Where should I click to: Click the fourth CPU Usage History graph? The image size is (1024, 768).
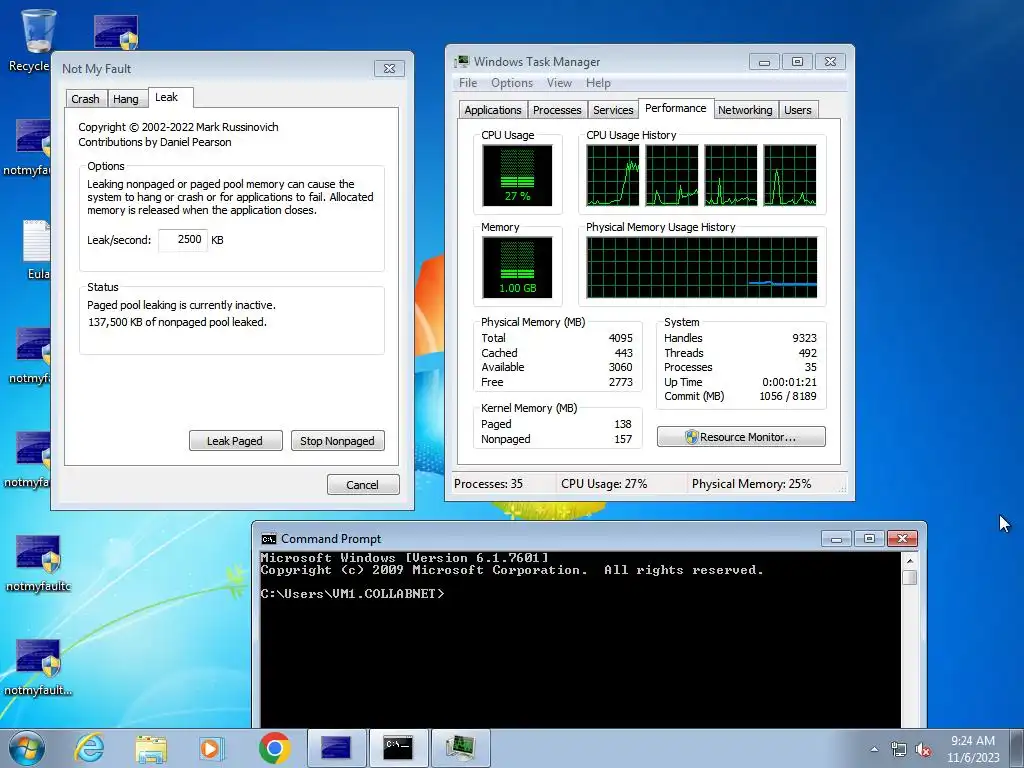[x=790, y=175]
